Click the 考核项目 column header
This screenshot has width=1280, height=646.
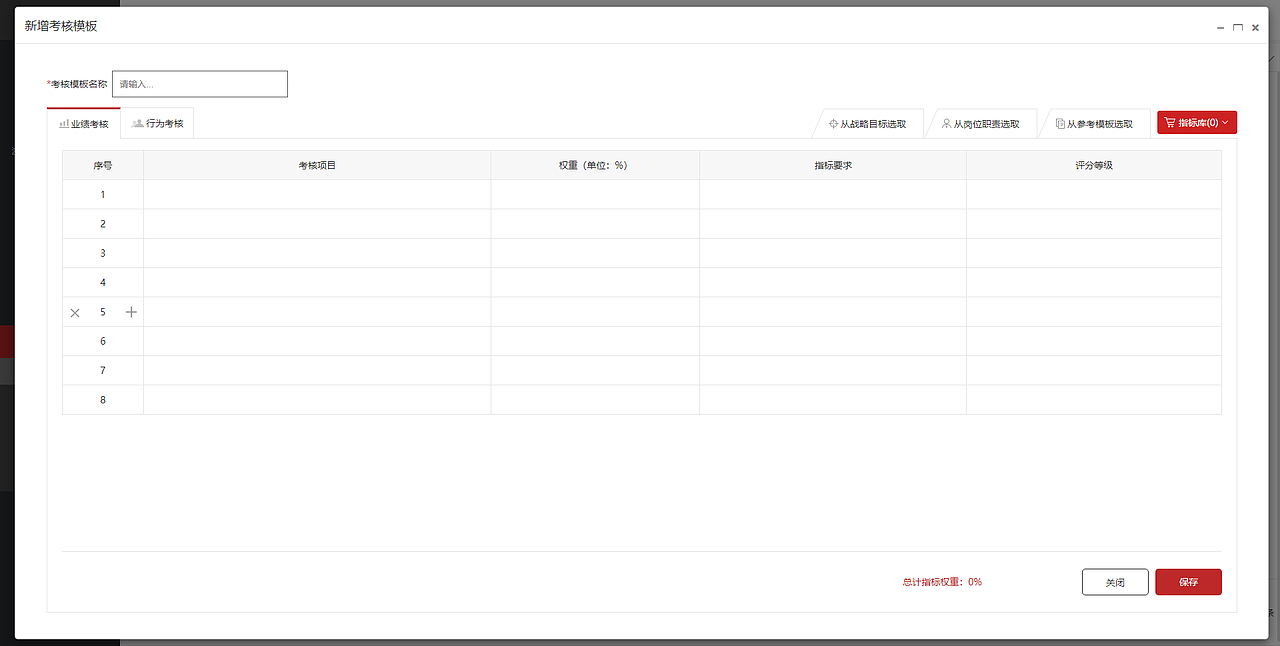click(317, 165)
